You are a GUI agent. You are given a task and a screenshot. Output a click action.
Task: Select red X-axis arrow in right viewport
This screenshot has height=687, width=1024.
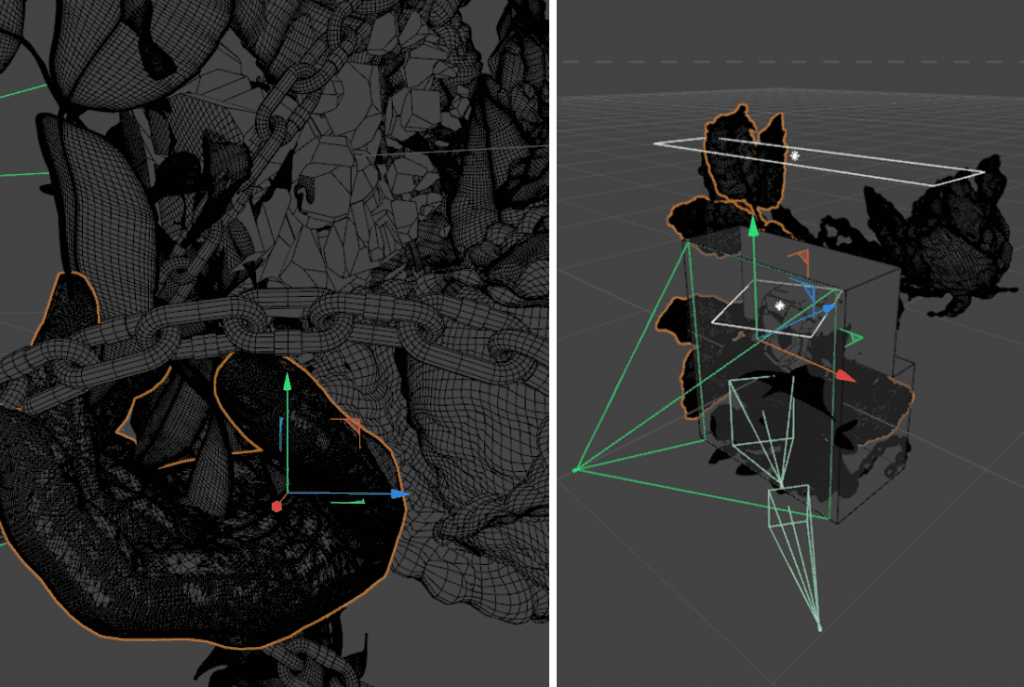click(846, 375)
